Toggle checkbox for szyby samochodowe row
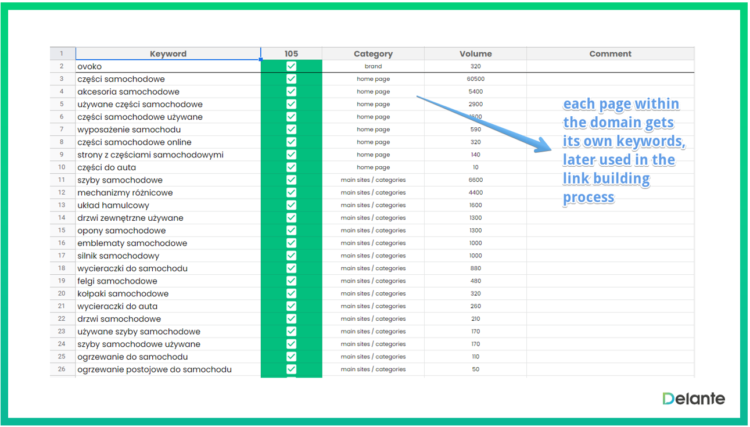Viewport: 750px width, 427px height. pyautogui.click(x=291, y=180)
